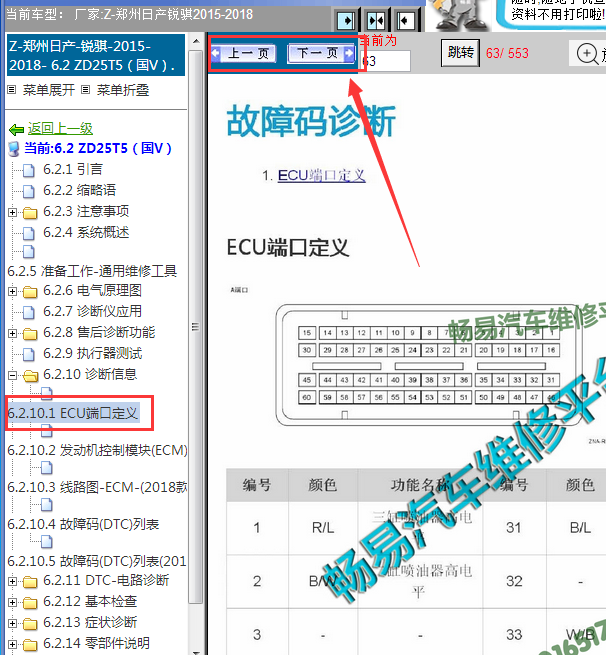
Task: Click document icon beside 6.2.1 引言
Action: pyautogui.click(x=29, y=170)
